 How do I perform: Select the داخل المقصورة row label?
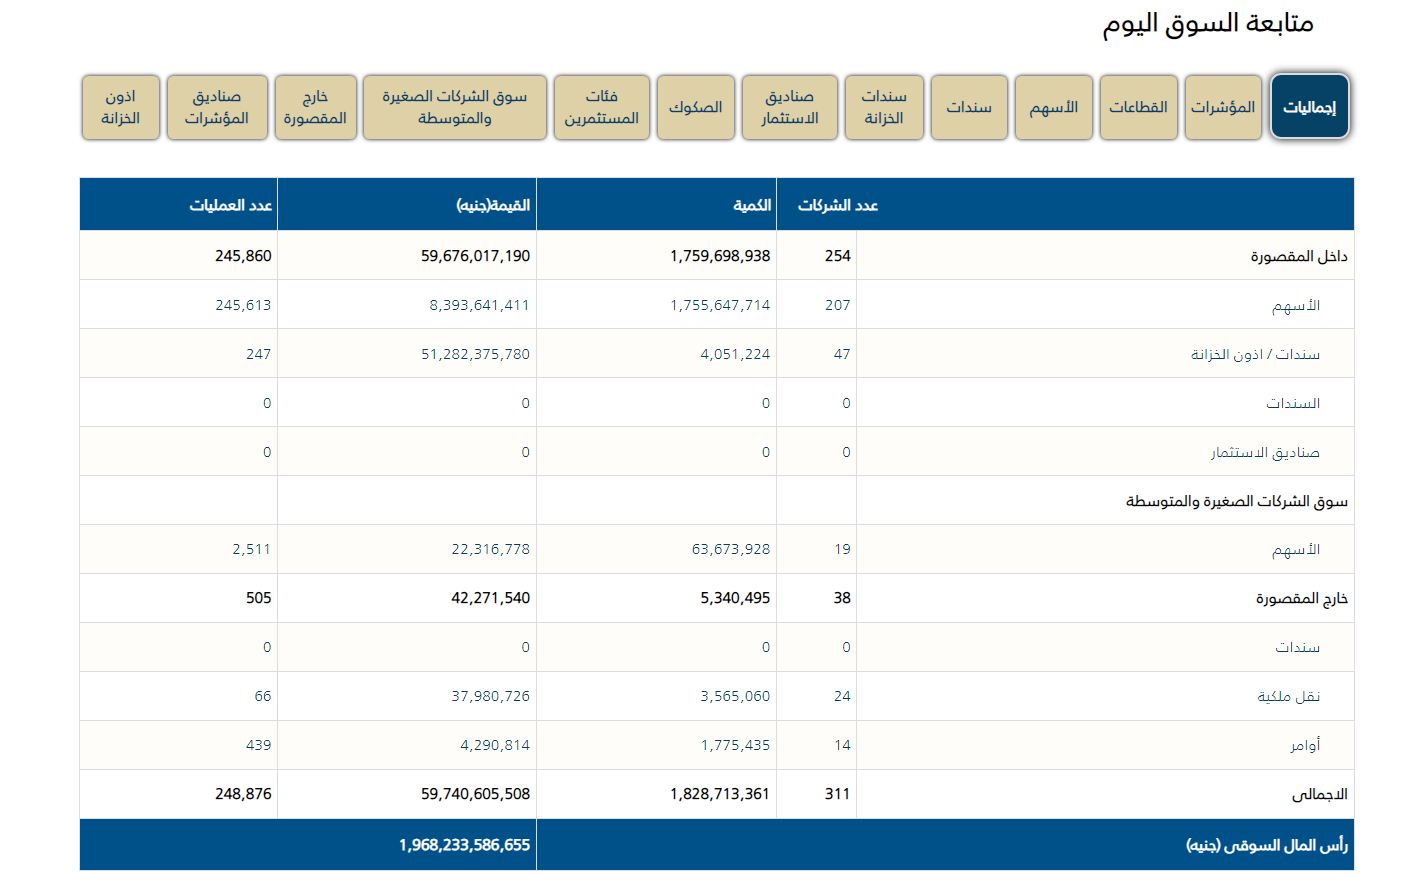coord(1298,256)
